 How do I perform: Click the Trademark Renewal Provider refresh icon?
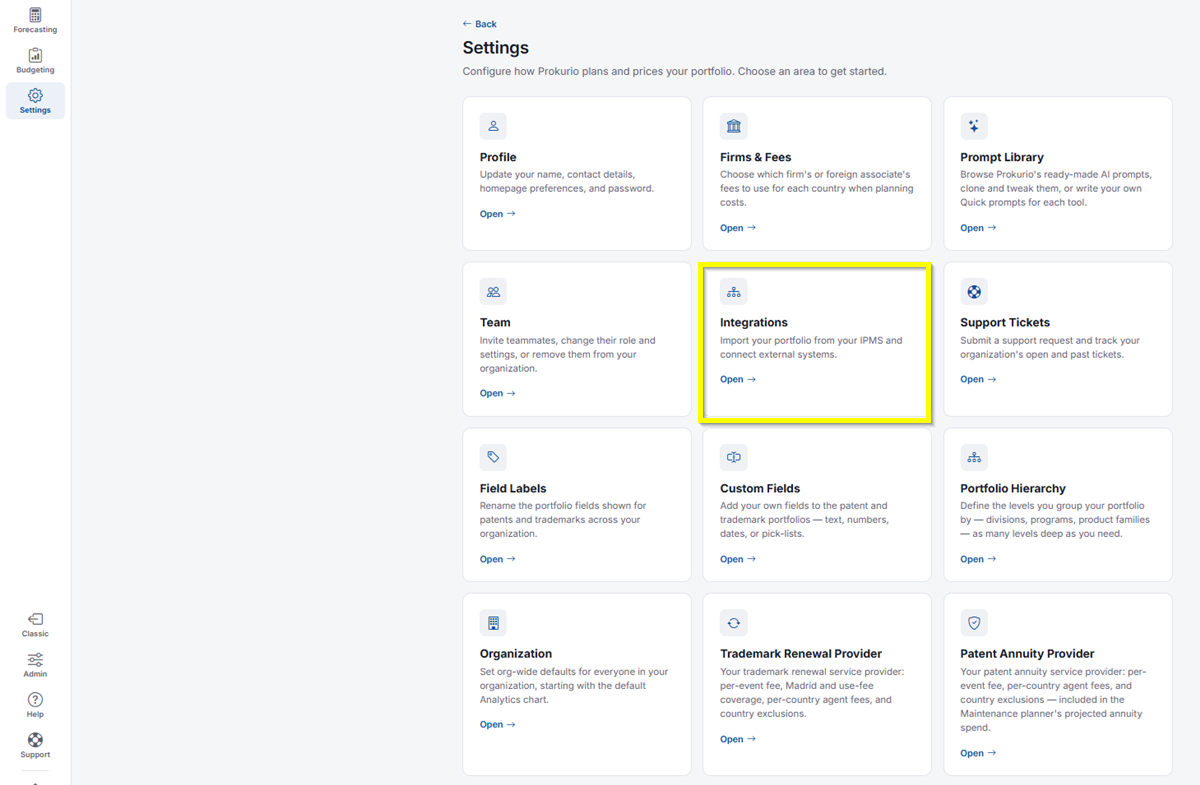click(734, 623)
